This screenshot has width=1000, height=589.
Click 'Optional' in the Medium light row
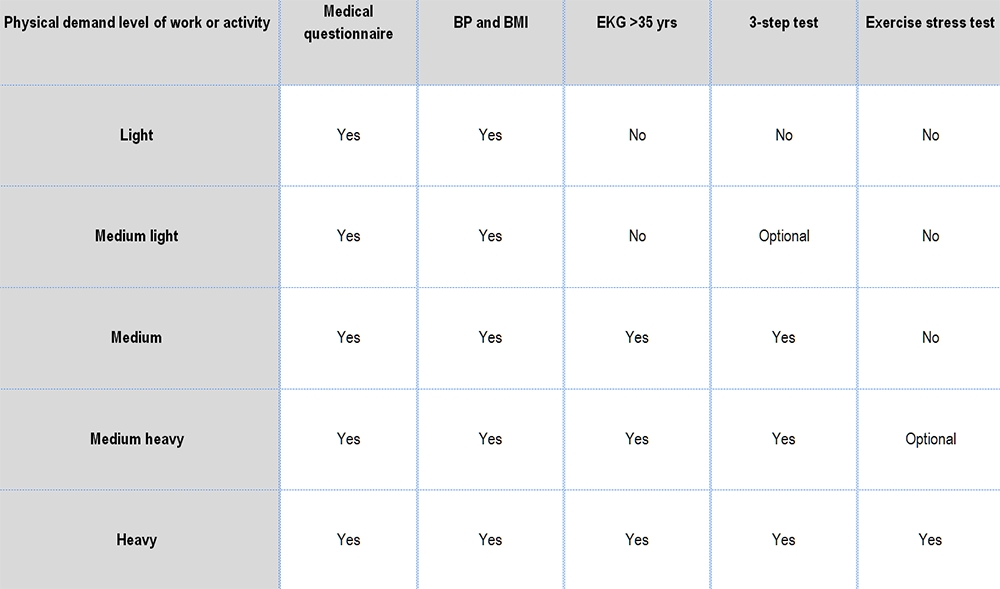tap(784, 236)
